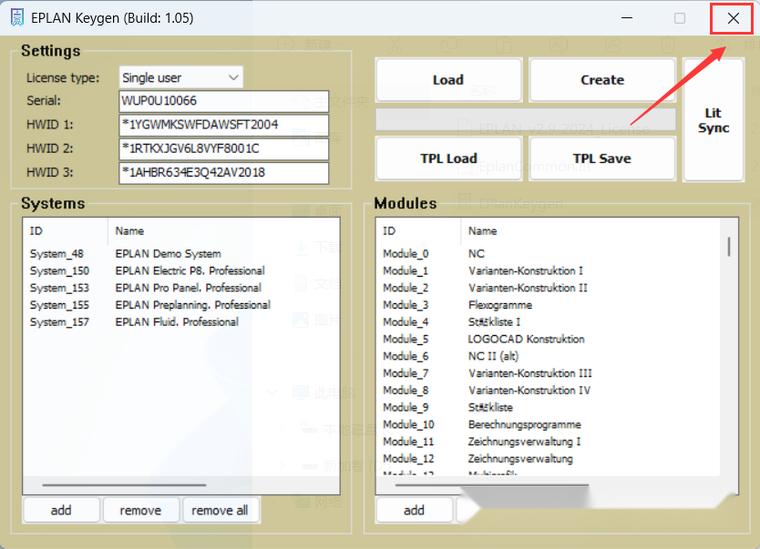760x549 pixels.
Task: Select Module_0 NC row
Action: click(548, 254)
